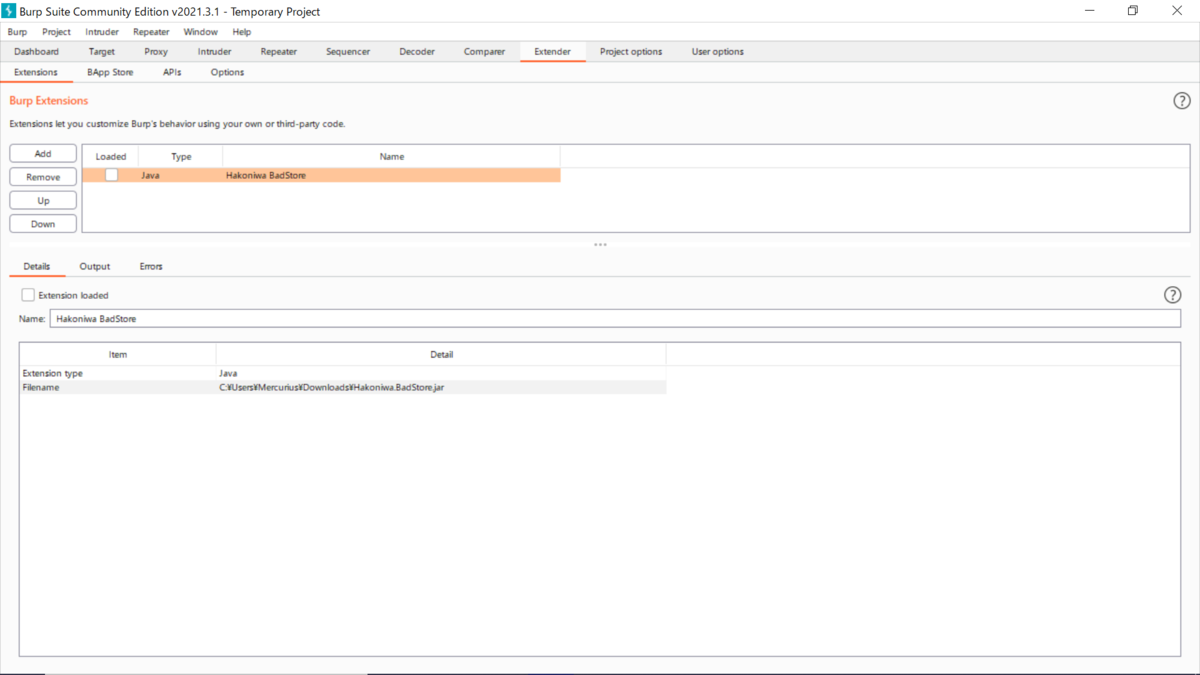The height and width of the screenshot is (675, 1200).
Task: Click the Detail column header
Action: (x=441, y=355)
